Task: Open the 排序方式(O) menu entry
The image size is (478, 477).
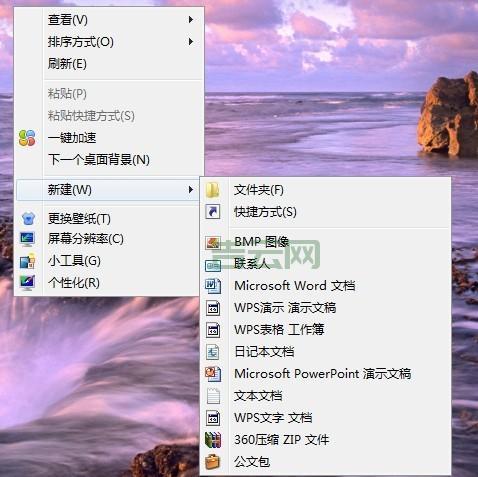Action: (109, 42)
